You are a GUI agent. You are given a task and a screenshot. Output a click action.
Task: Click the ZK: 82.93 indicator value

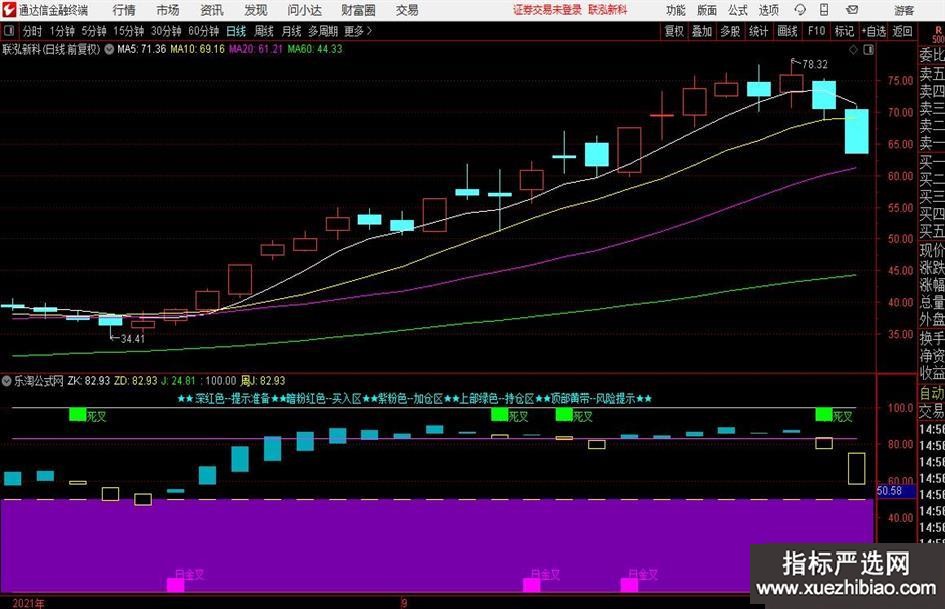point(89,381)
